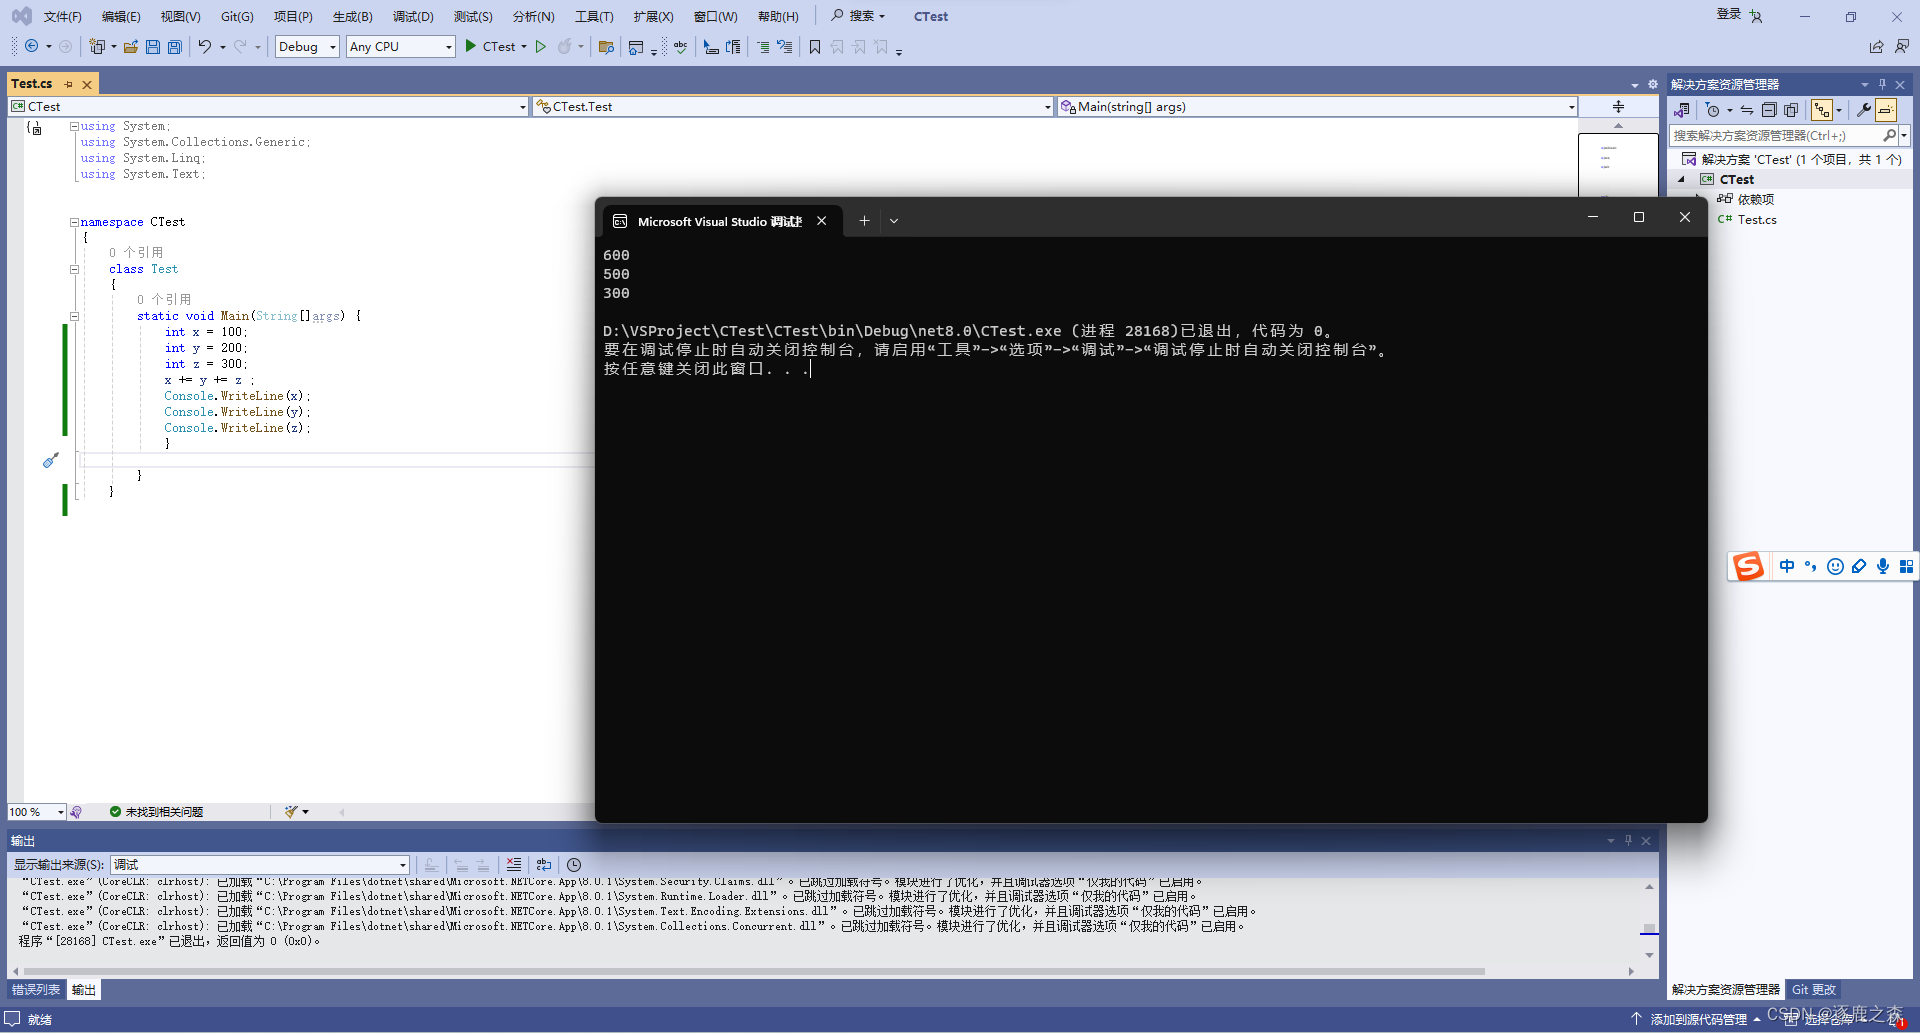
Task: Click the 搜索 box in title bar
Action: 859,16
